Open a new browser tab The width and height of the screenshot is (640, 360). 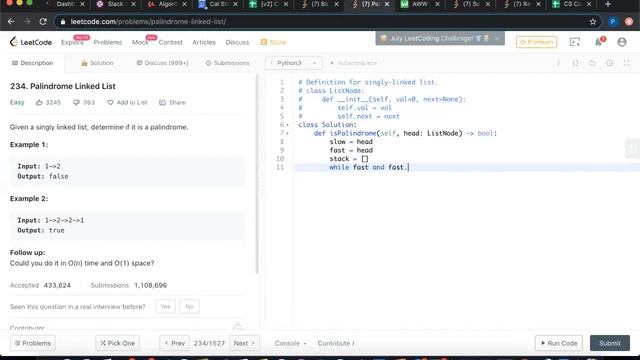pyautogui.click(x=608, y=4)
